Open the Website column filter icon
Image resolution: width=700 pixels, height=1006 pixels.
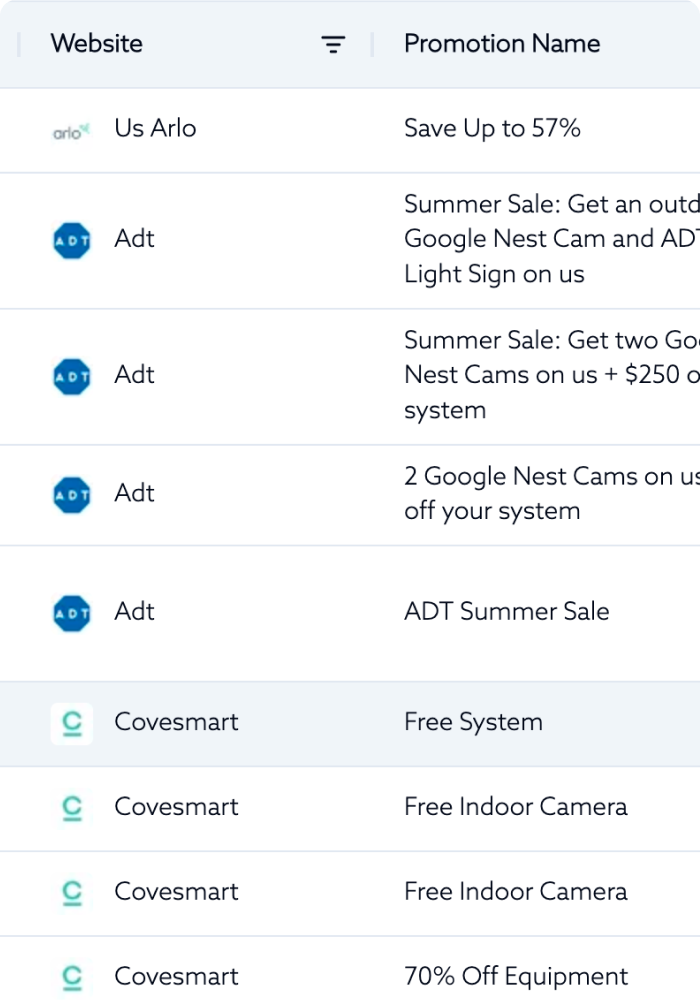point(333,44)
